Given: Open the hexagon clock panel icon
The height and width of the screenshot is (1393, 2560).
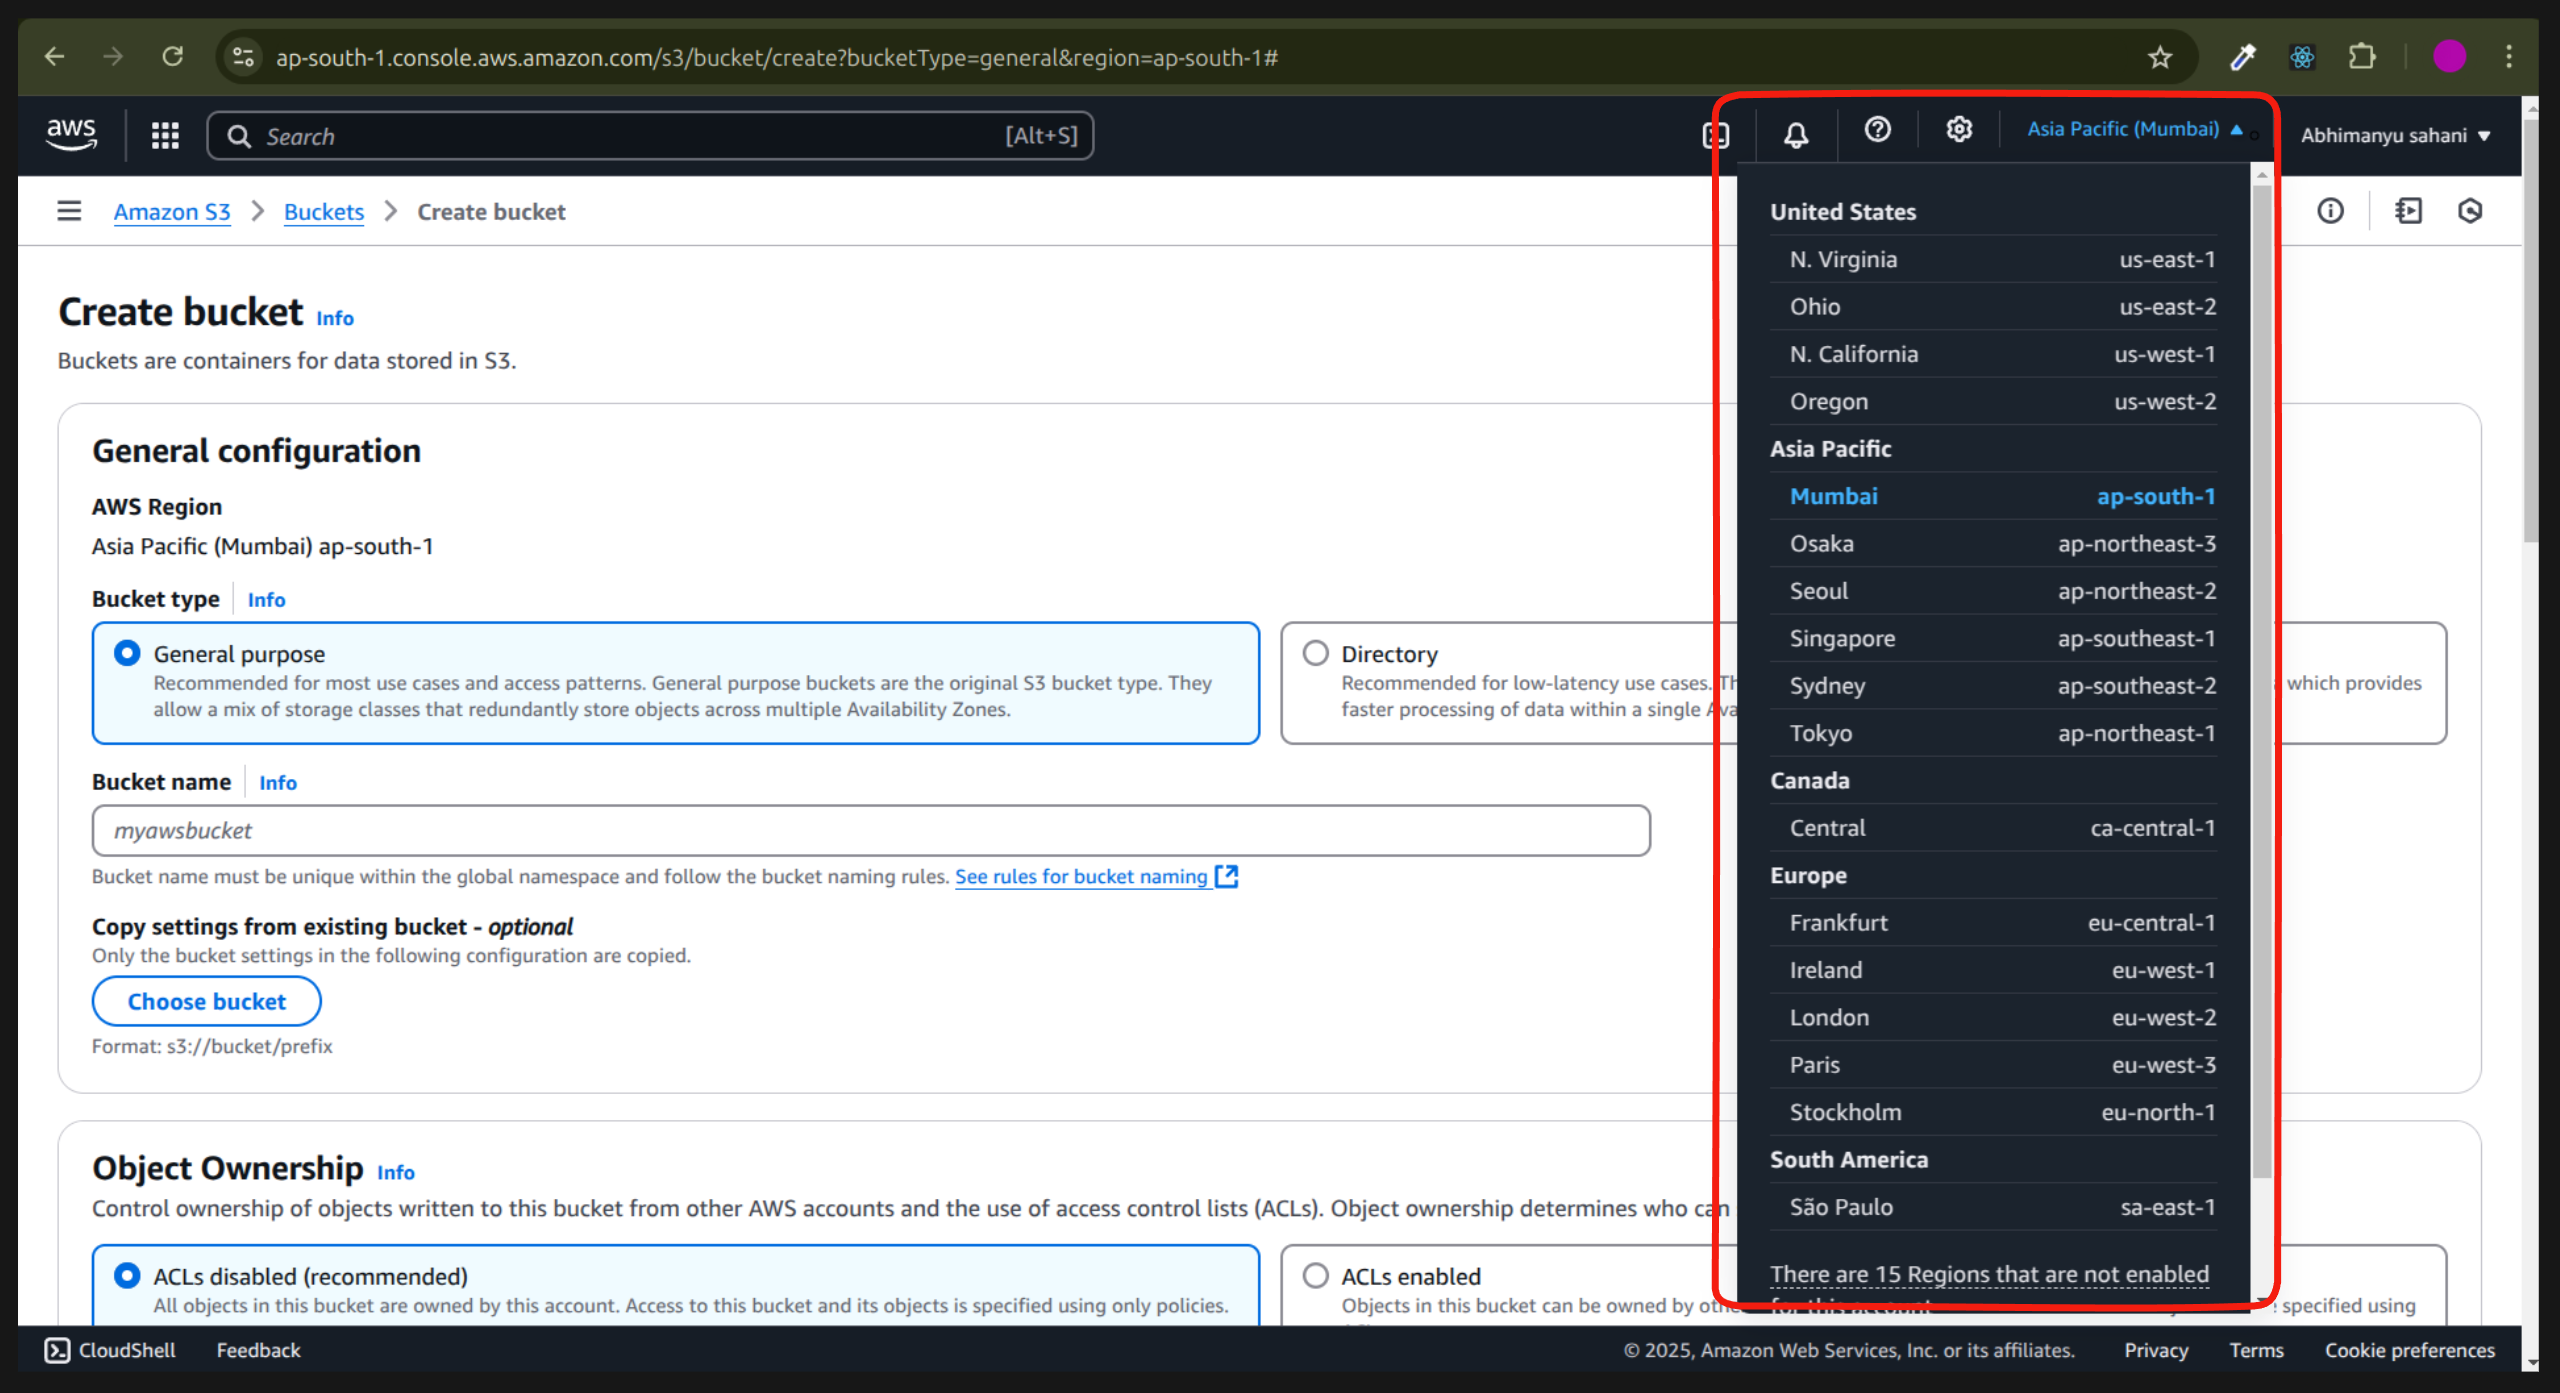Looking at the screenshot, I should click(2470, 211).
